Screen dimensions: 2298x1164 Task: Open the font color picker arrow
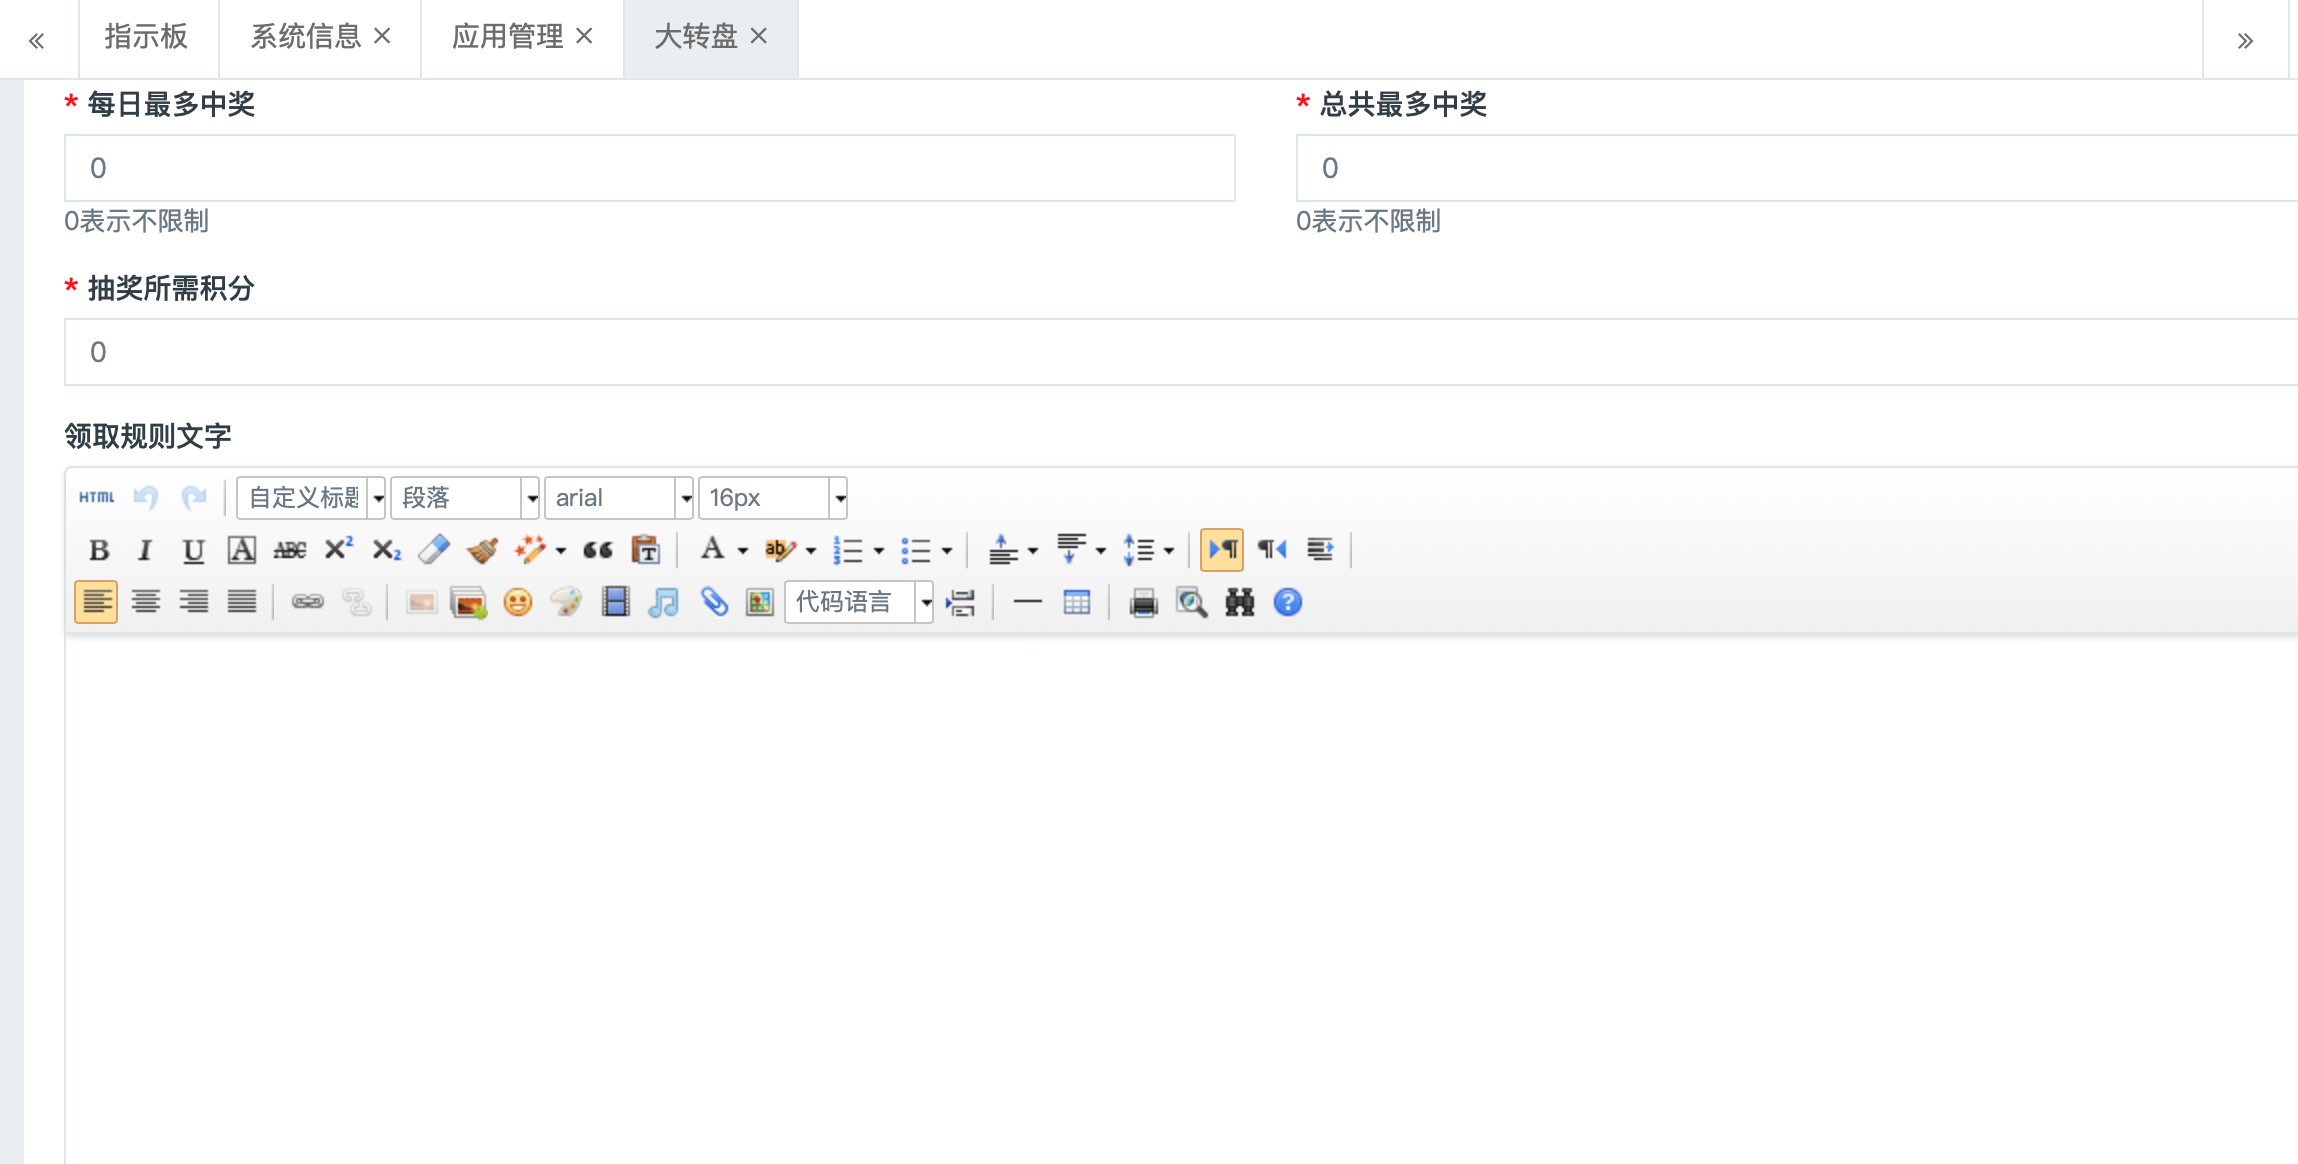click(743, 551)
